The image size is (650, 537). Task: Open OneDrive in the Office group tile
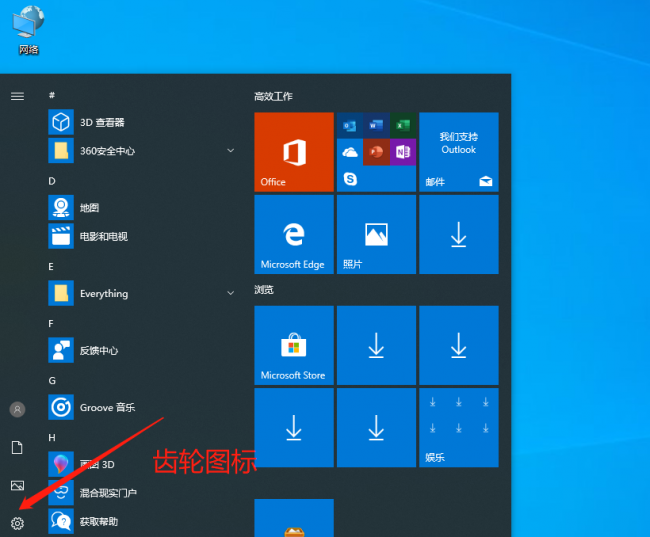pos(350,152)
